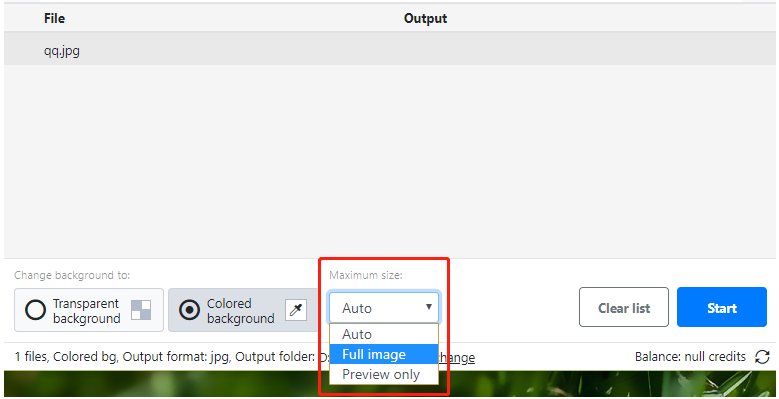Click the Start button

[x=722, y=307]
